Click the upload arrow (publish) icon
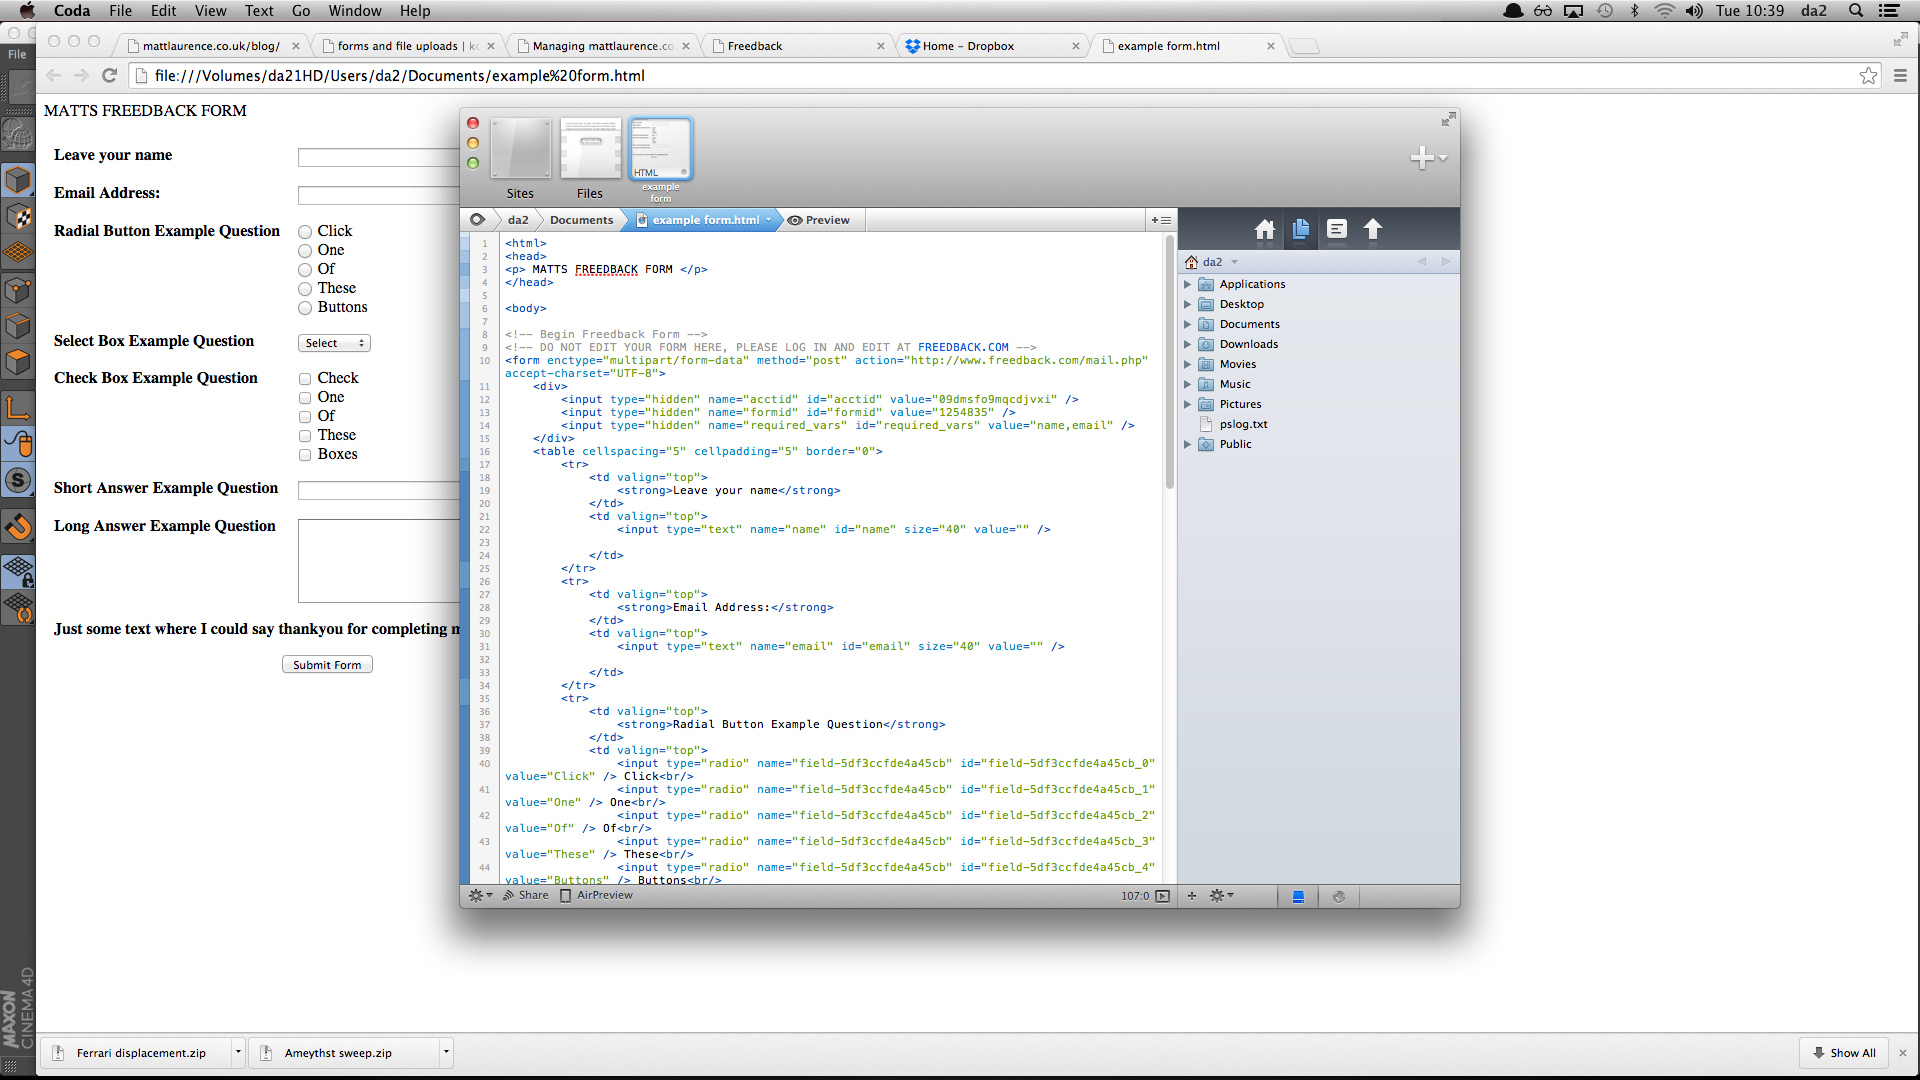Image resolution: width=1920 pixels, height=1080 pixels. click(x=1373, y=229)
